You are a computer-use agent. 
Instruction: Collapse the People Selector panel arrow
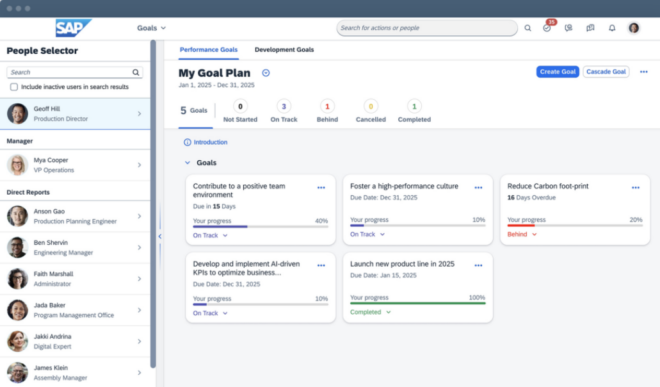(160, 236)
